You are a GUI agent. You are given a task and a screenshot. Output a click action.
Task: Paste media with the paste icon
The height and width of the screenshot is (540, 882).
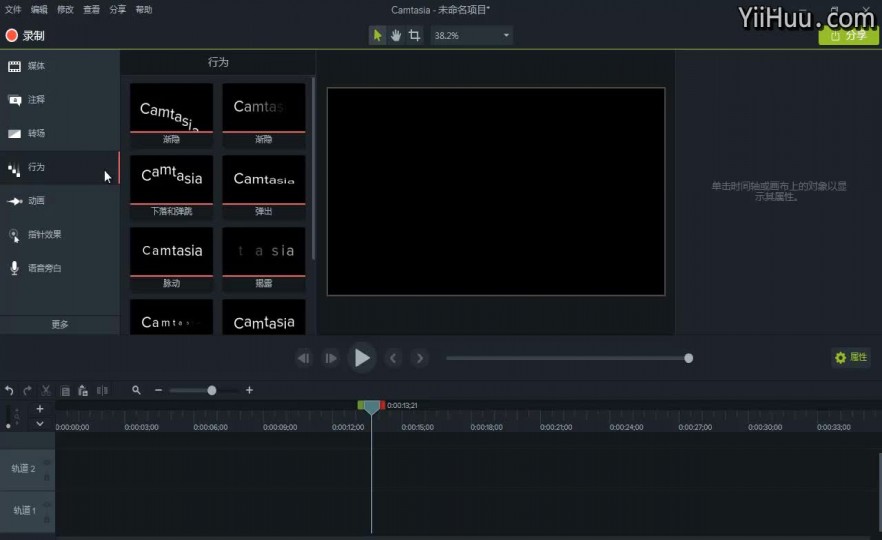coord(83,390)
